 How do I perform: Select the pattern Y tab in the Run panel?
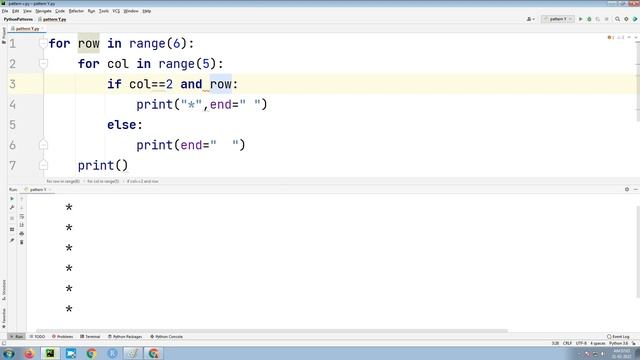tap(37, 189)
